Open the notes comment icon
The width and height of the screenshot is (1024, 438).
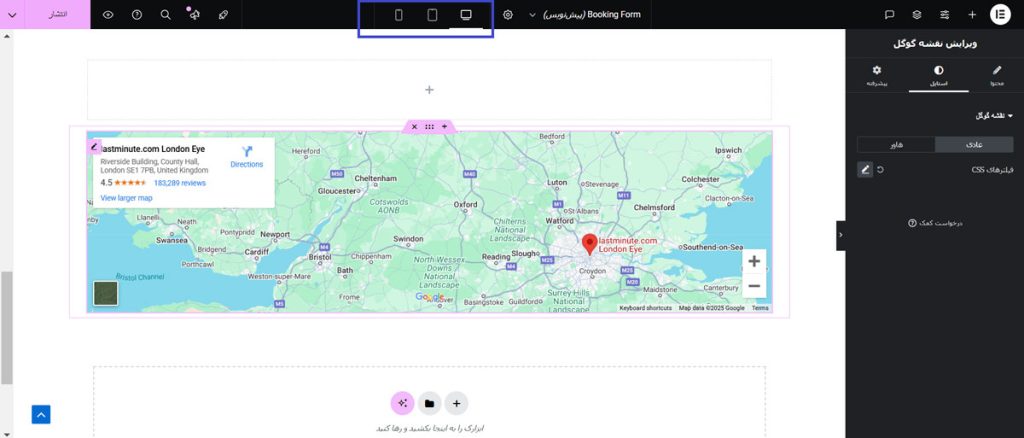(889, 15)
